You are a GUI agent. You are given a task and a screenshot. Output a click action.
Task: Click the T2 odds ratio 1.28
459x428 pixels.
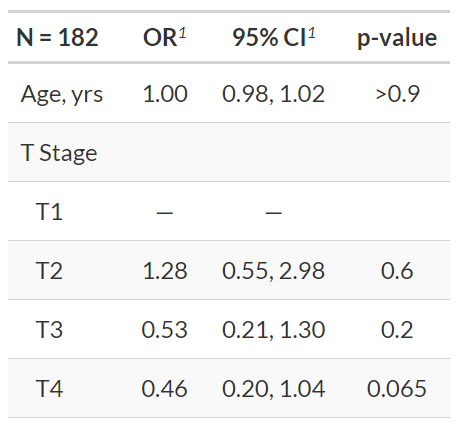tap(165, 271)
